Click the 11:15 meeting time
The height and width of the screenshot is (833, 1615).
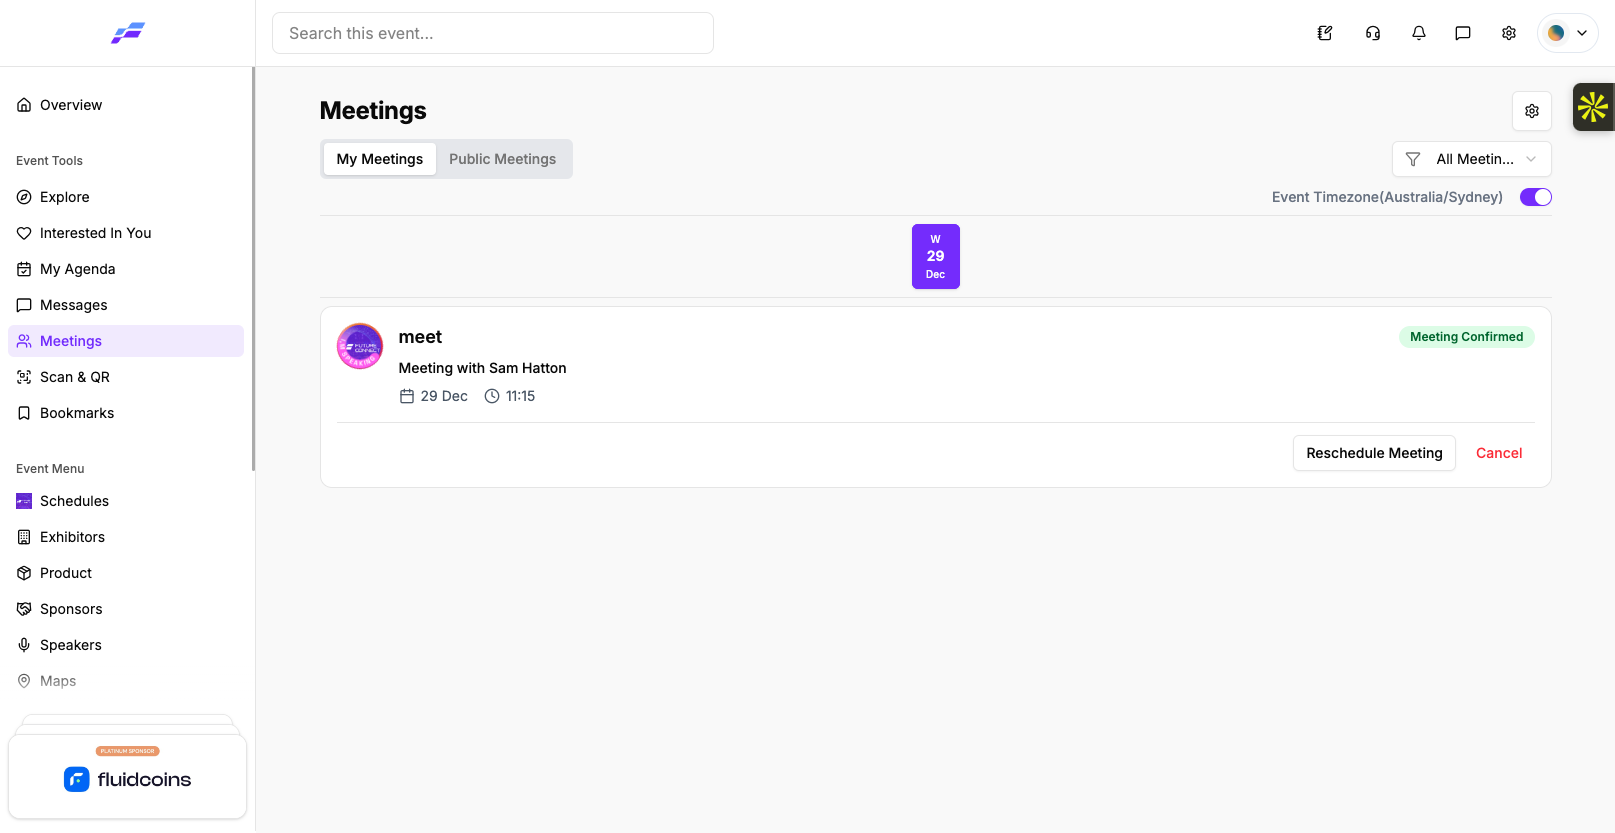[520, 396]
